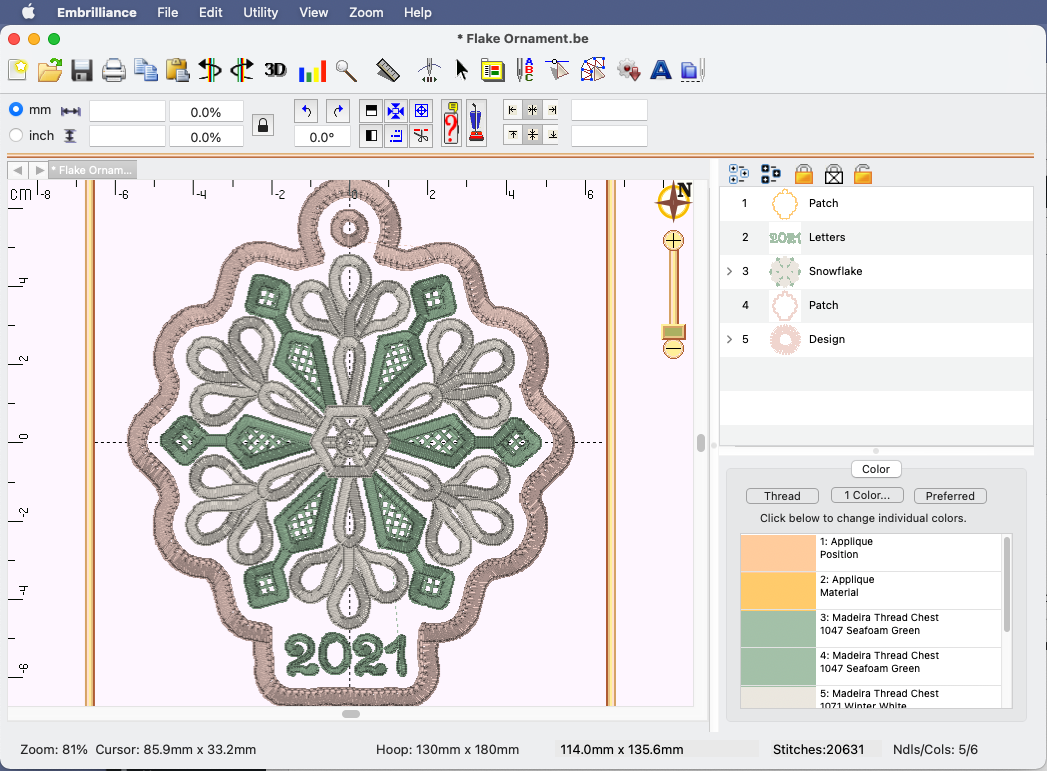
Task: Click the color bar chart icon
Action: pos(312,70)
